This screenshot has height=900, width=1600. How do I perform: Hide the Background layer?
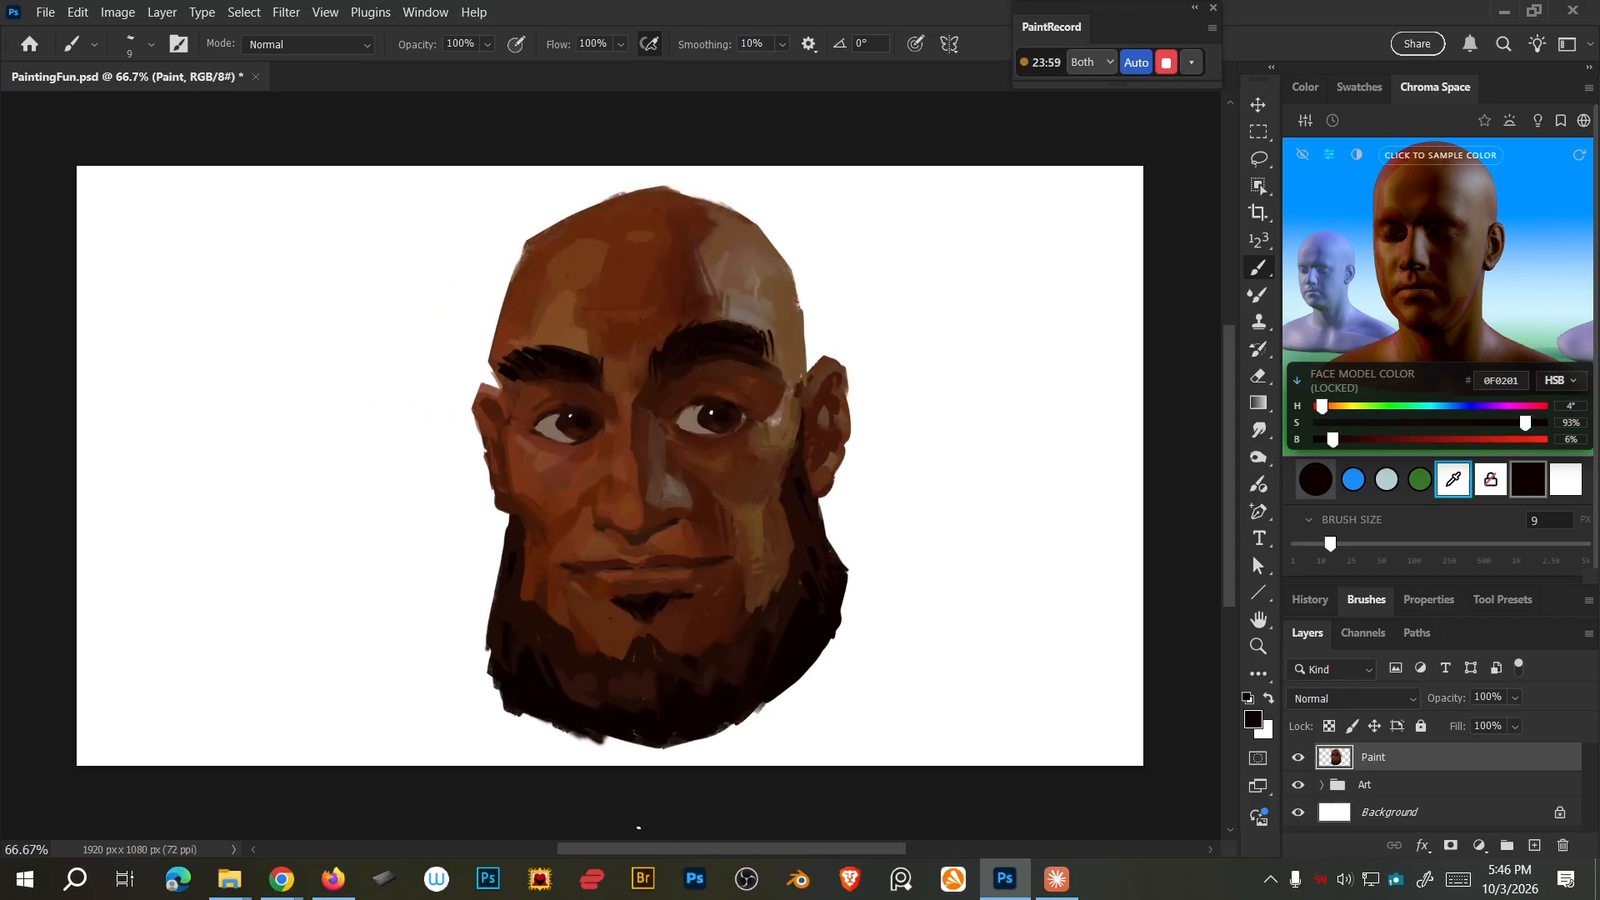(x=1298, y=813)
